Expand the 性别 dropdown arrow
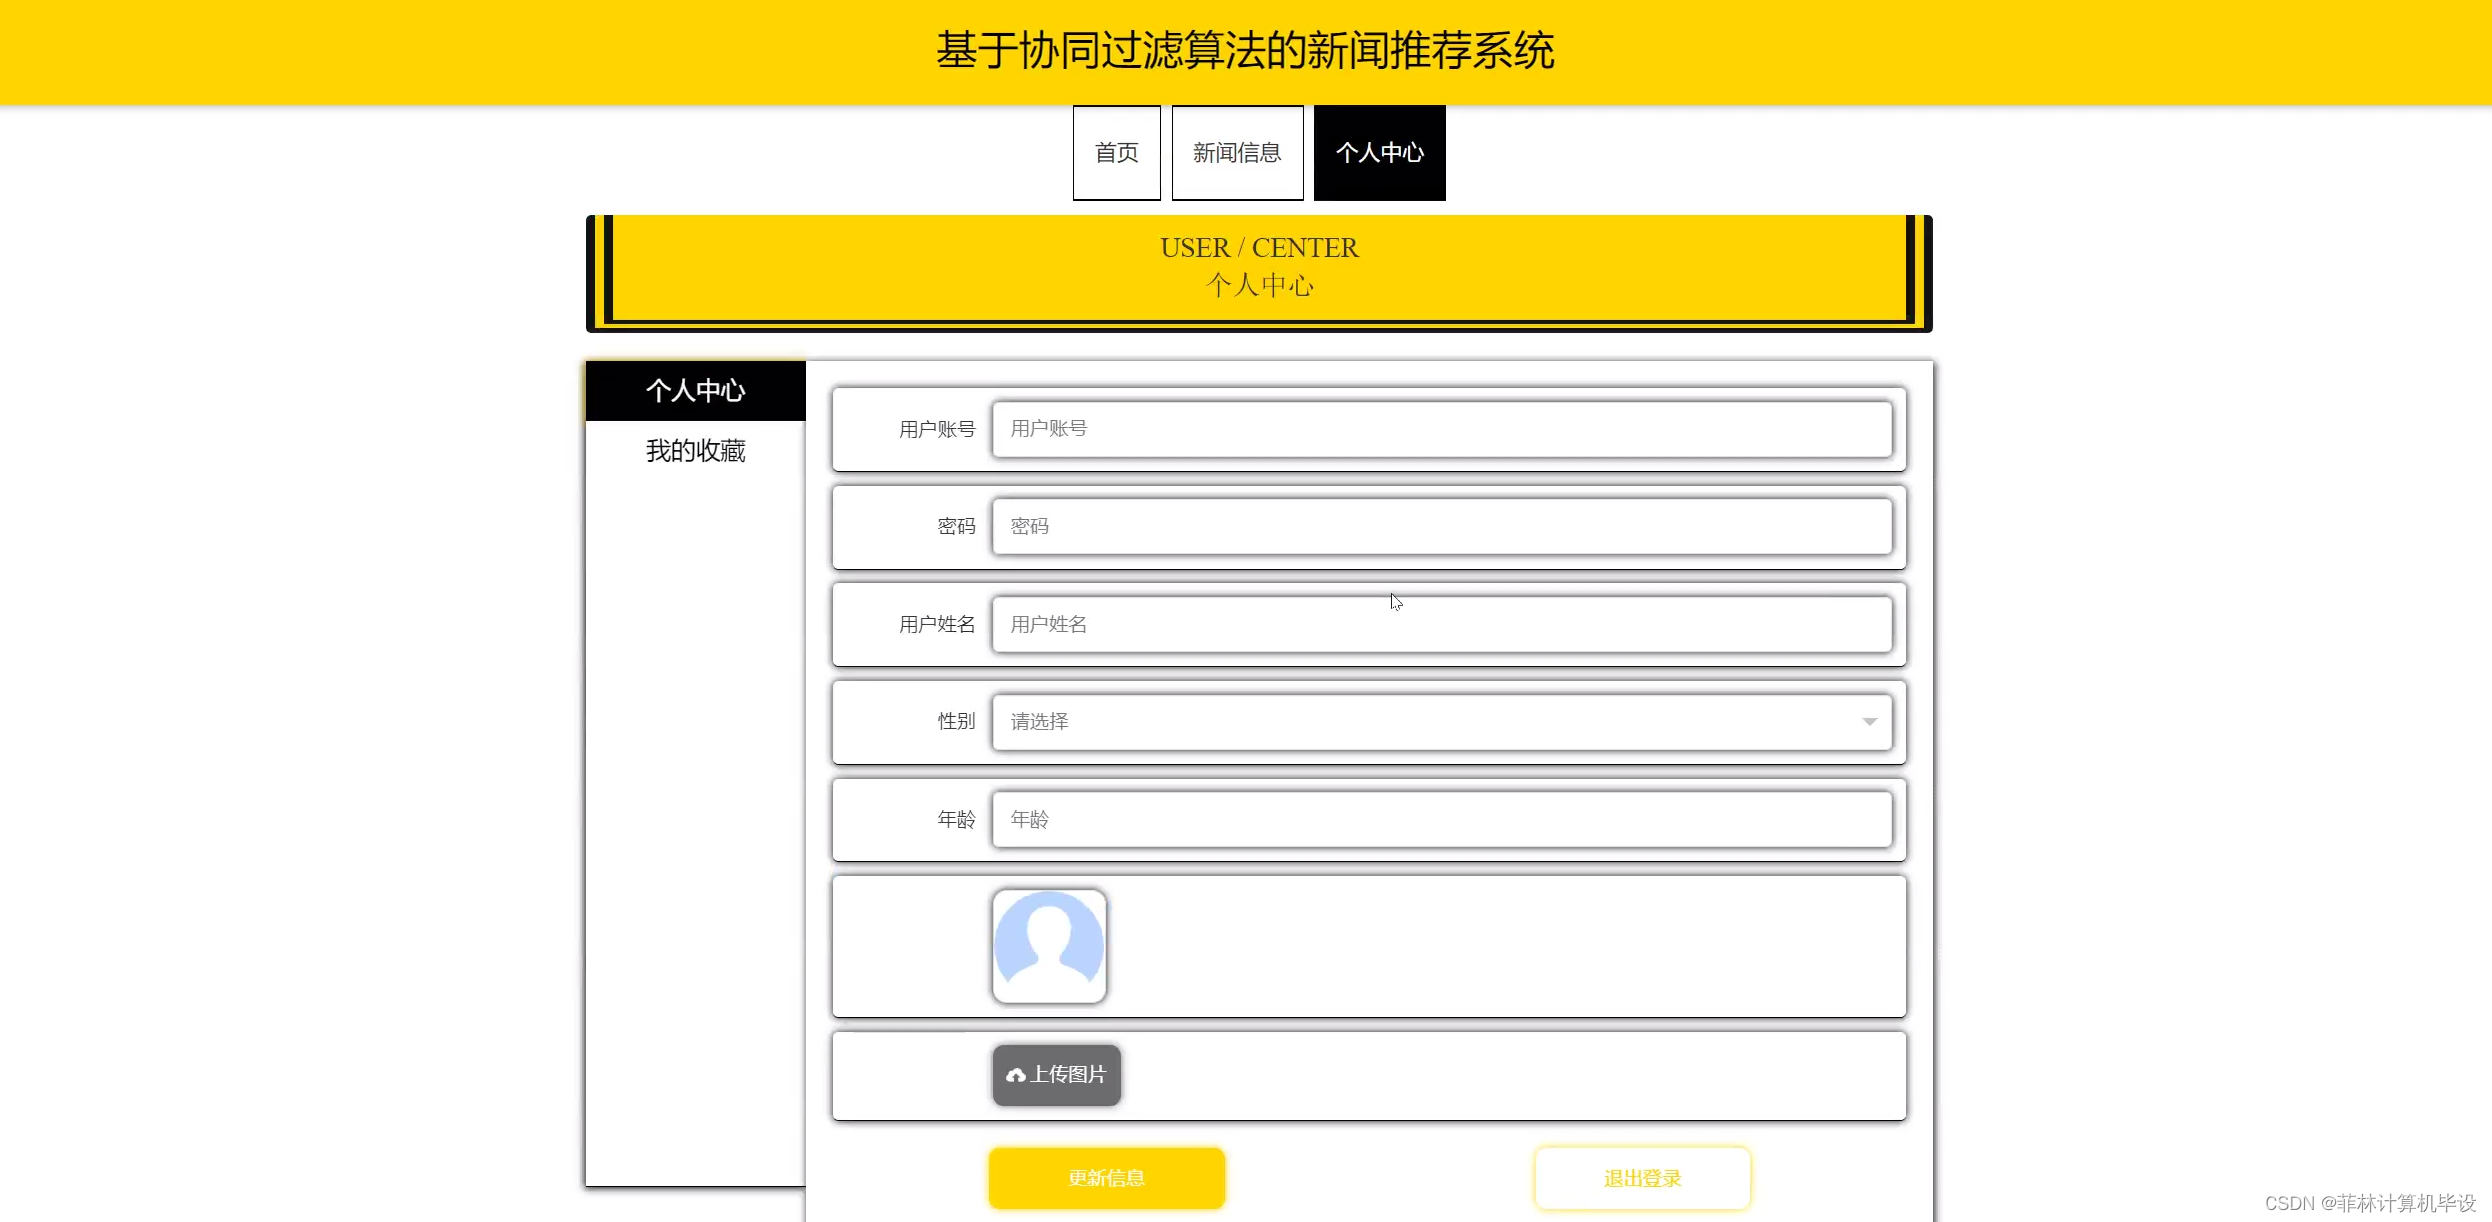The width and height of the screenshot is (2492, 1222). [1869, 722]
